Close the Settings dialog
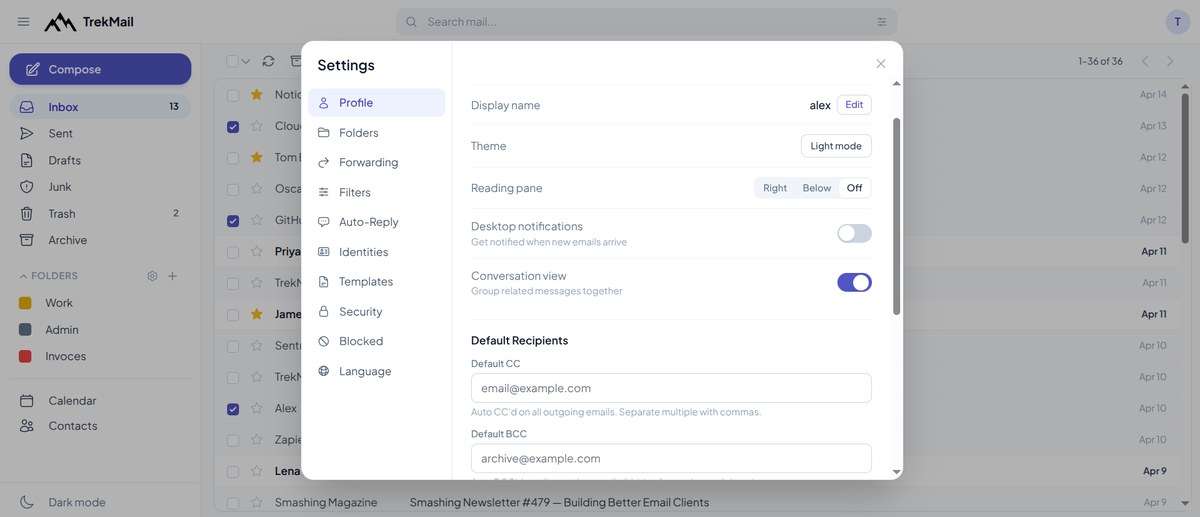 click(x=881, y=64)
